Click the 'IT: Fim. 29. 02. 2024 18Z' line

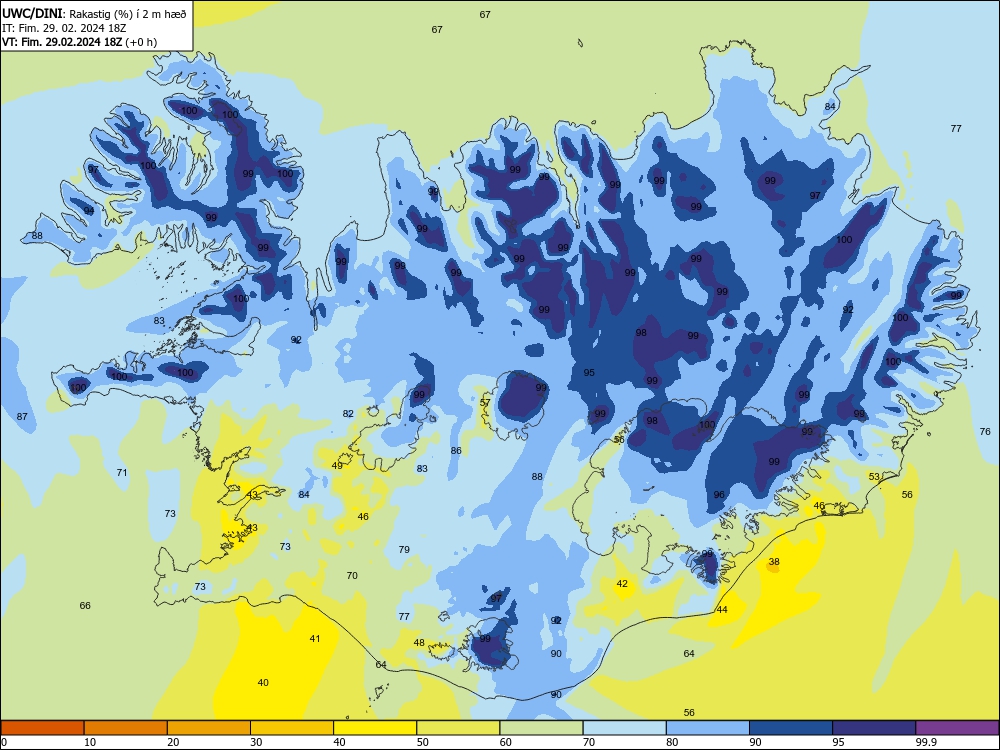tap(64, 28)
